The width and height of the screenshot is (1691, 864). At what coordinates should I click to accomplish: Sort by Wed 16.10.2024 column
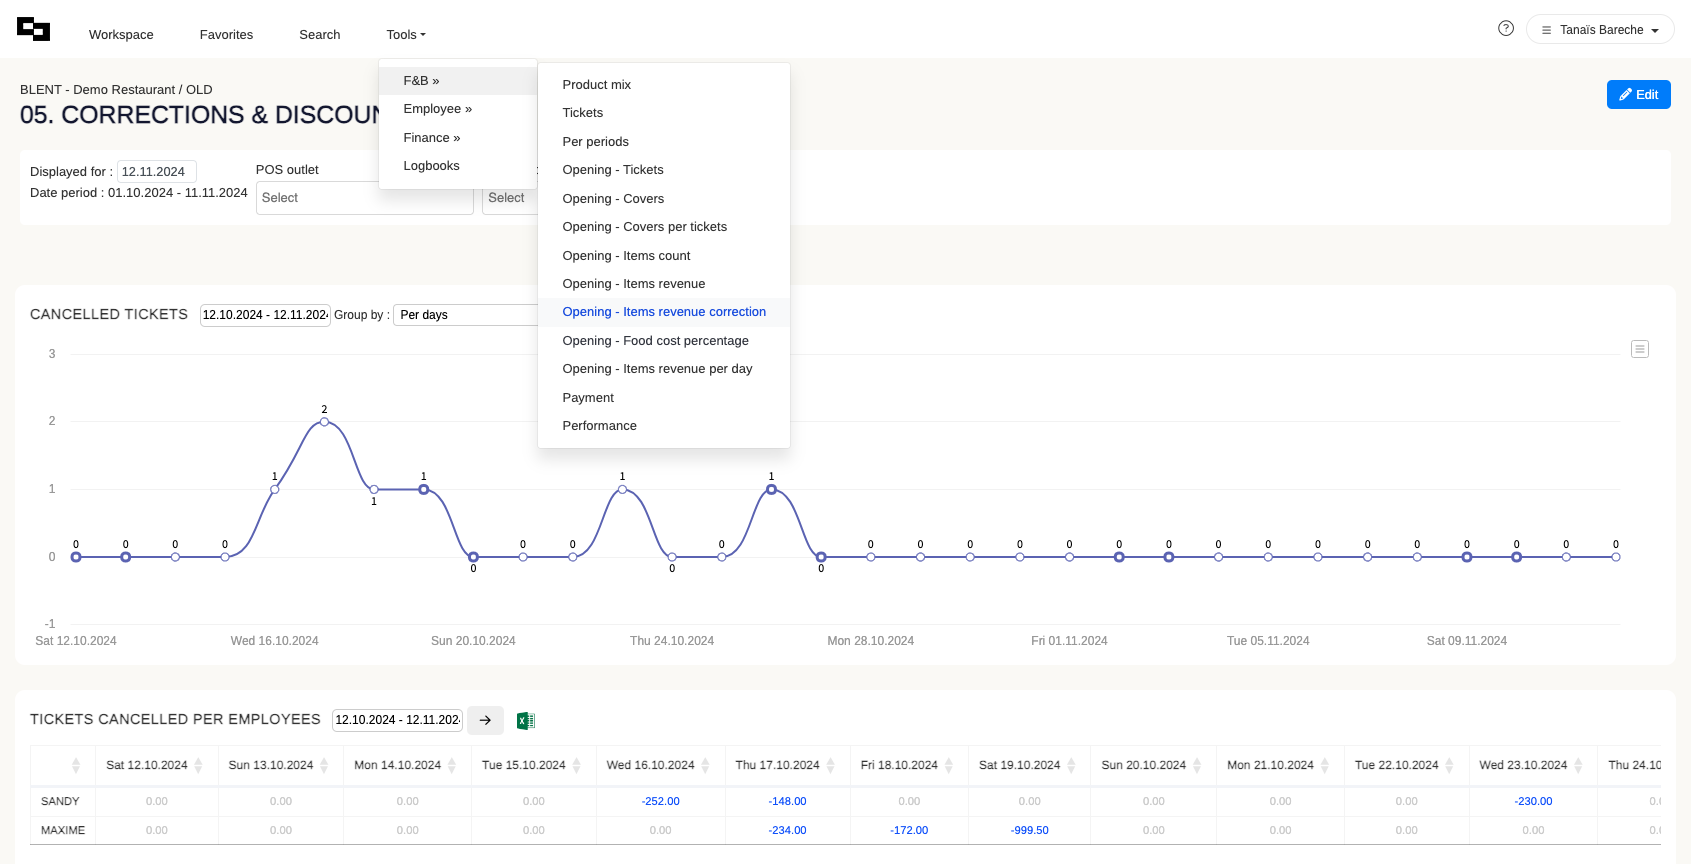705,766
